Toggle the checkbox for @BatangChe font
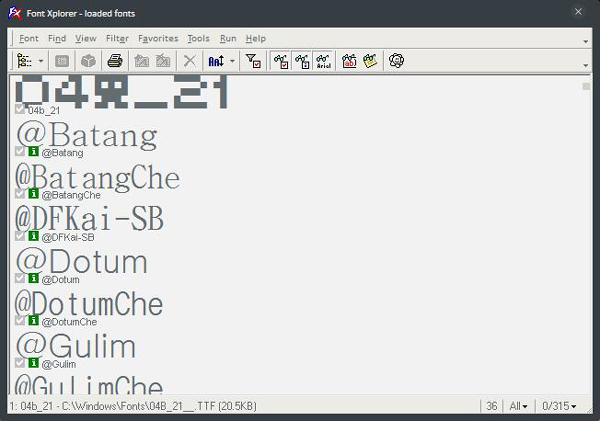The height and width of the screenshot is (421, 600). click(20, 194)
